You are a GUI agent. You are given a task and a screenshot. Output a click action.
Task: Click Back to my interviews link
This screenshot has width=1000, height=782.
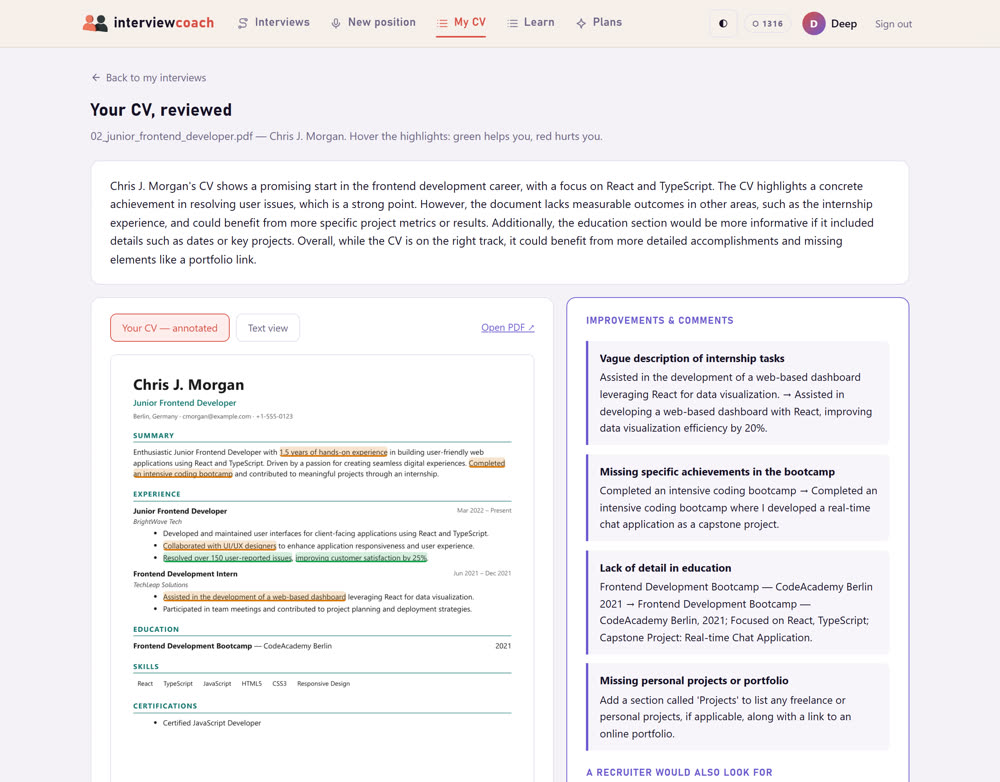[156, 78]
